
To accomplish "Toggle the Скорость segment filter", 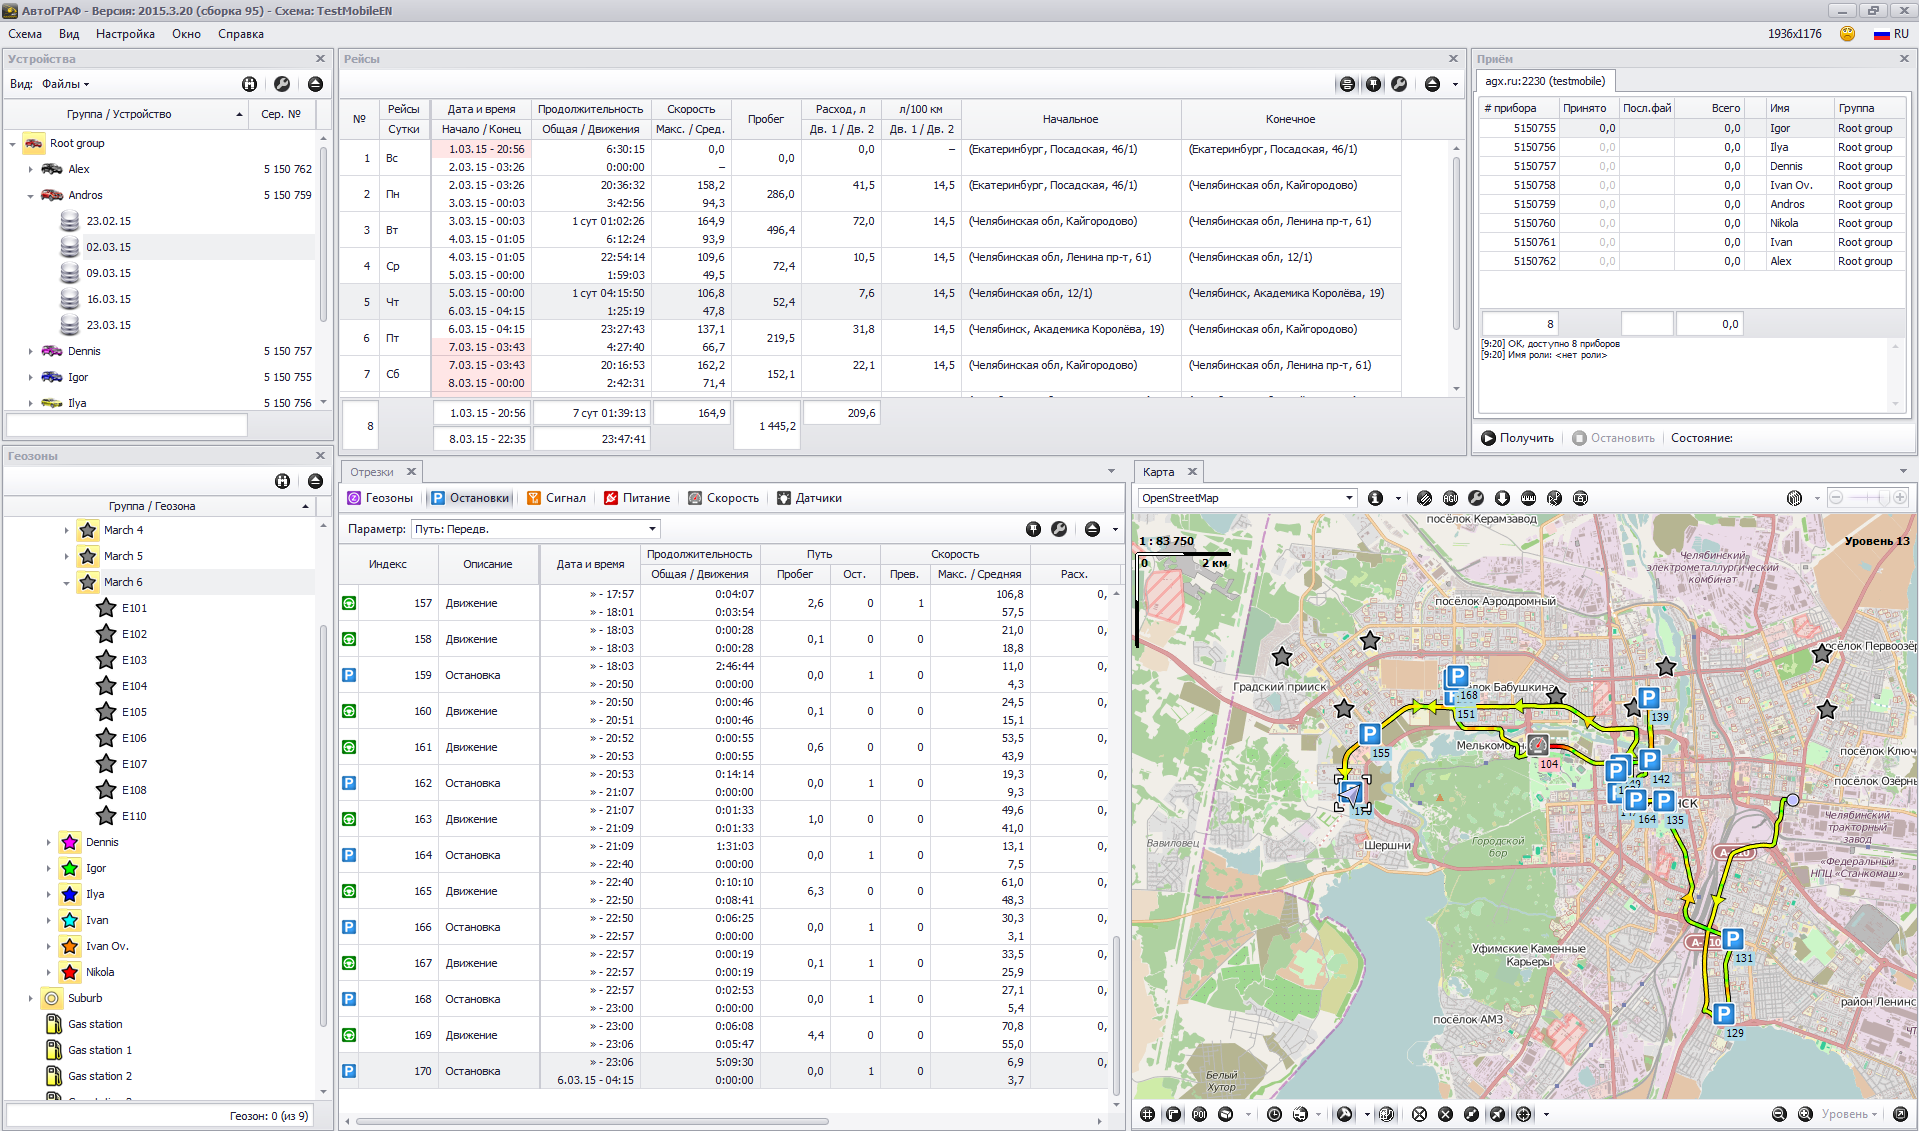I will pyautogui.click(x=723, y=498).
